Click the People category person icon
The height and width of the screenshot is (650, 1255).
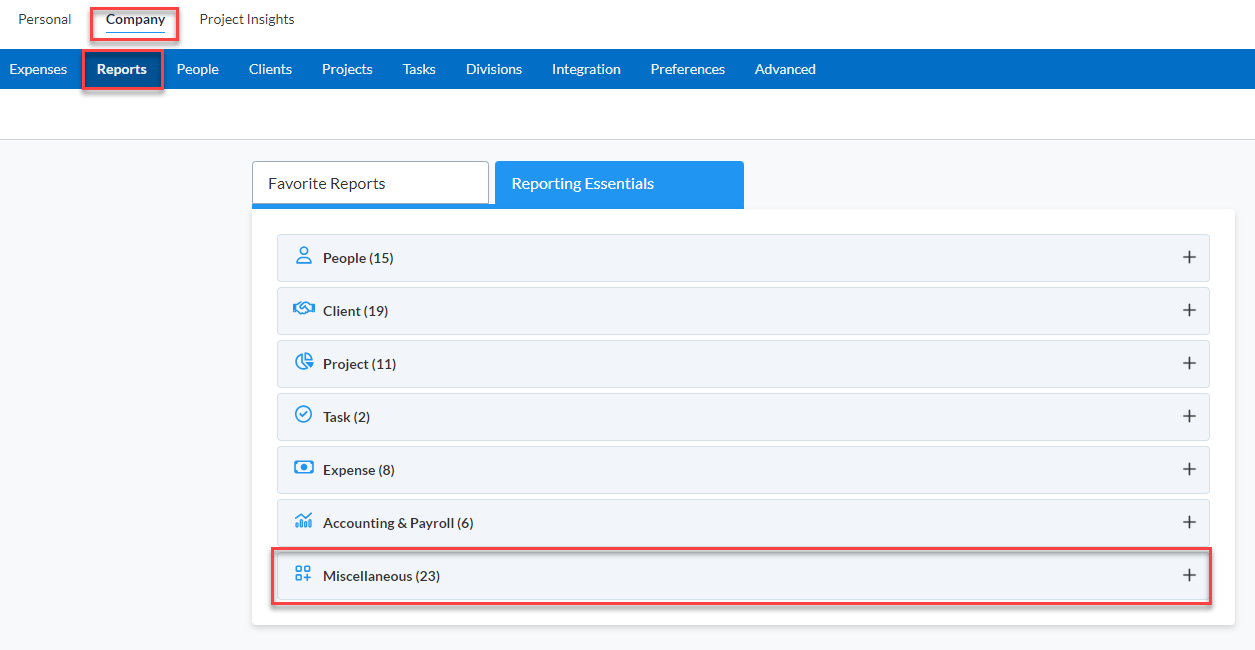303,256
